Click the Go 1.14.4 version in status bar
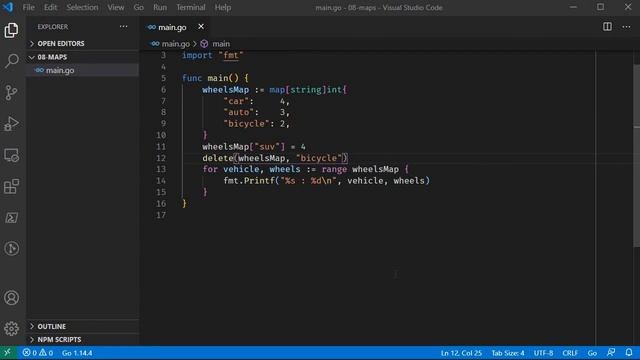 (77, 353)
